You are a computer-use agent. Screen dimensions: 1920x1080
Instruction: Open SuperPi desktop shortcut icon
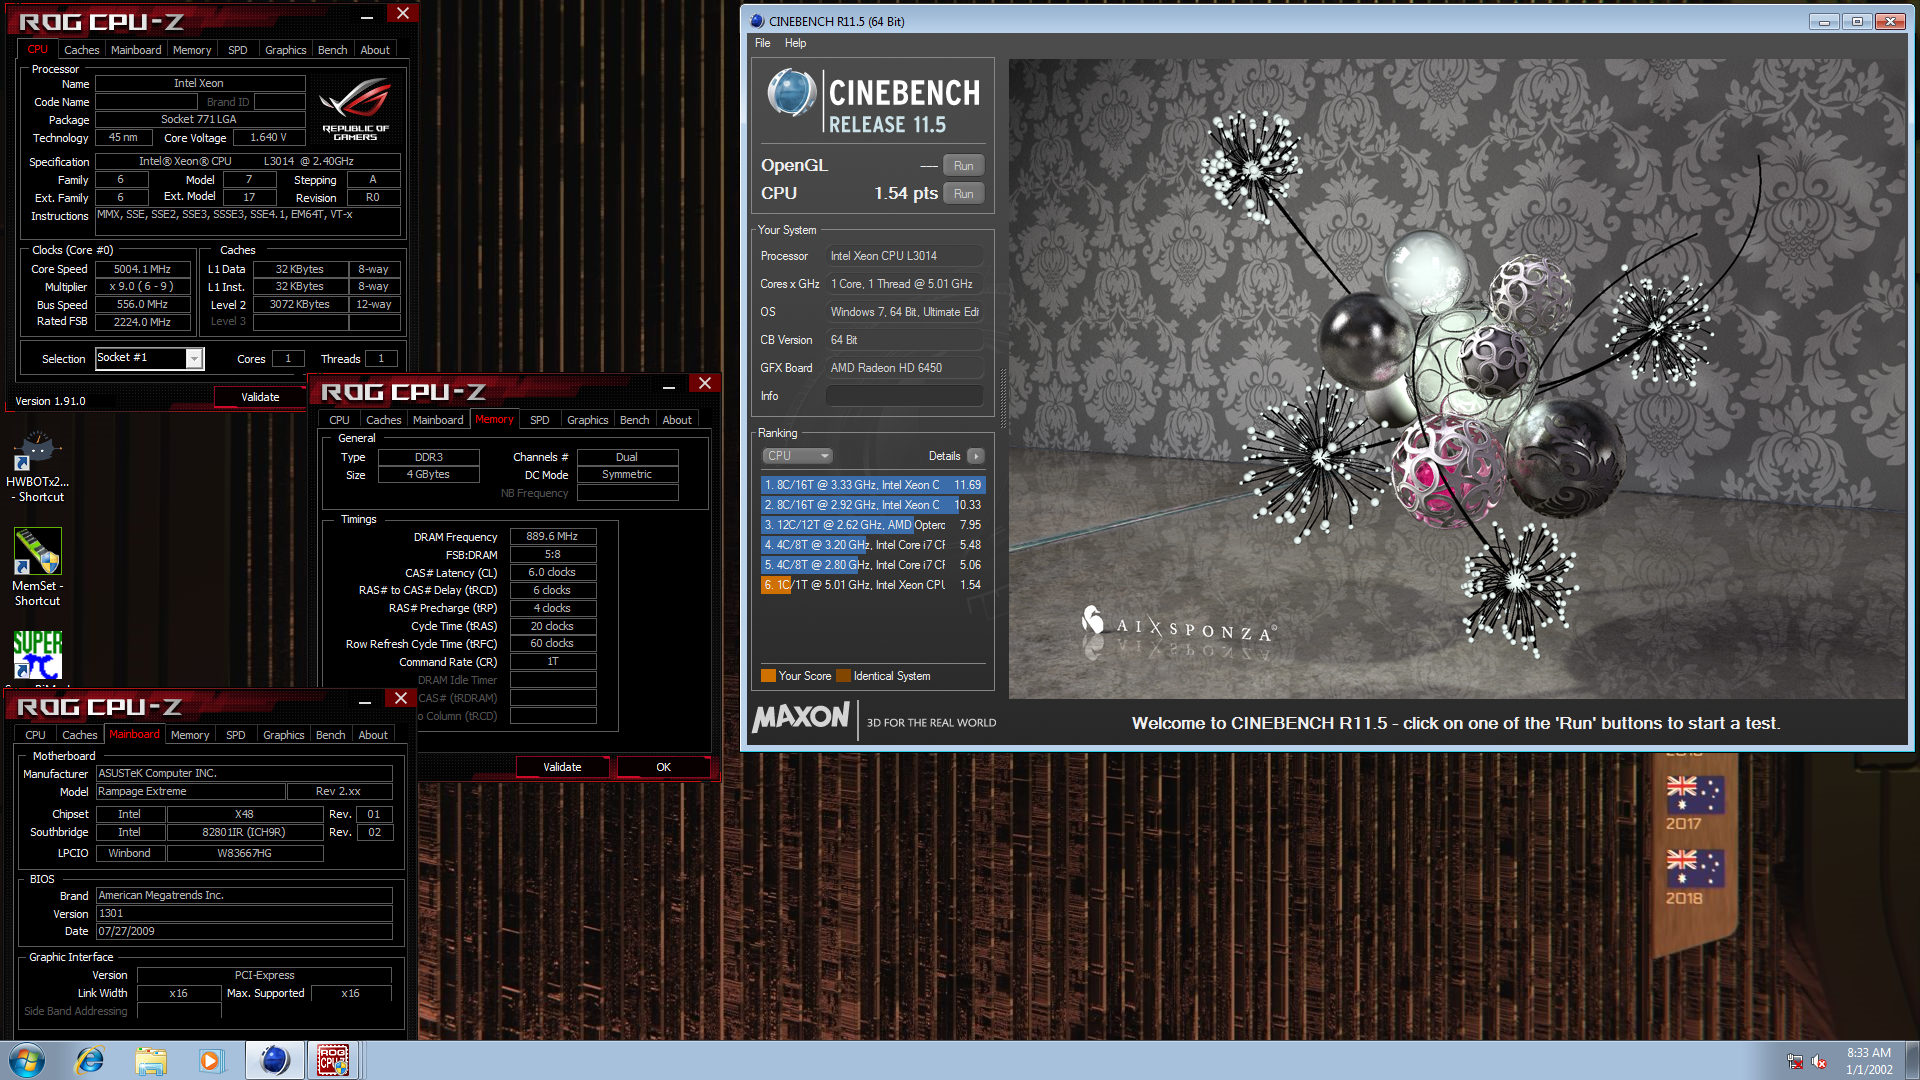[37, 655]
